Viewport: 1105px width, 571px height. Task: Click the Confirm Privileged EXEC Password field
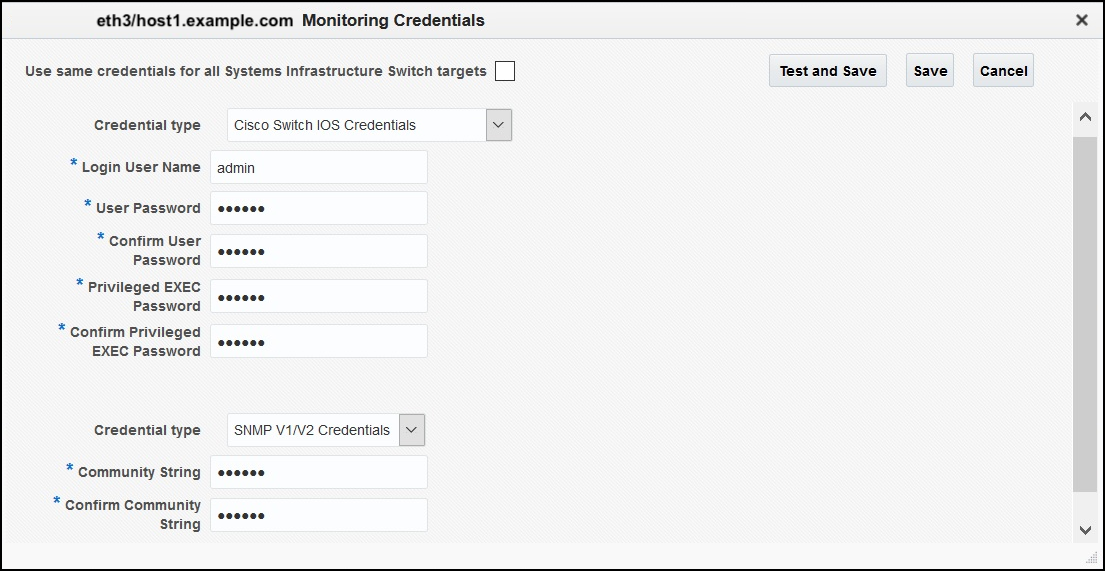tap(319, 341)
